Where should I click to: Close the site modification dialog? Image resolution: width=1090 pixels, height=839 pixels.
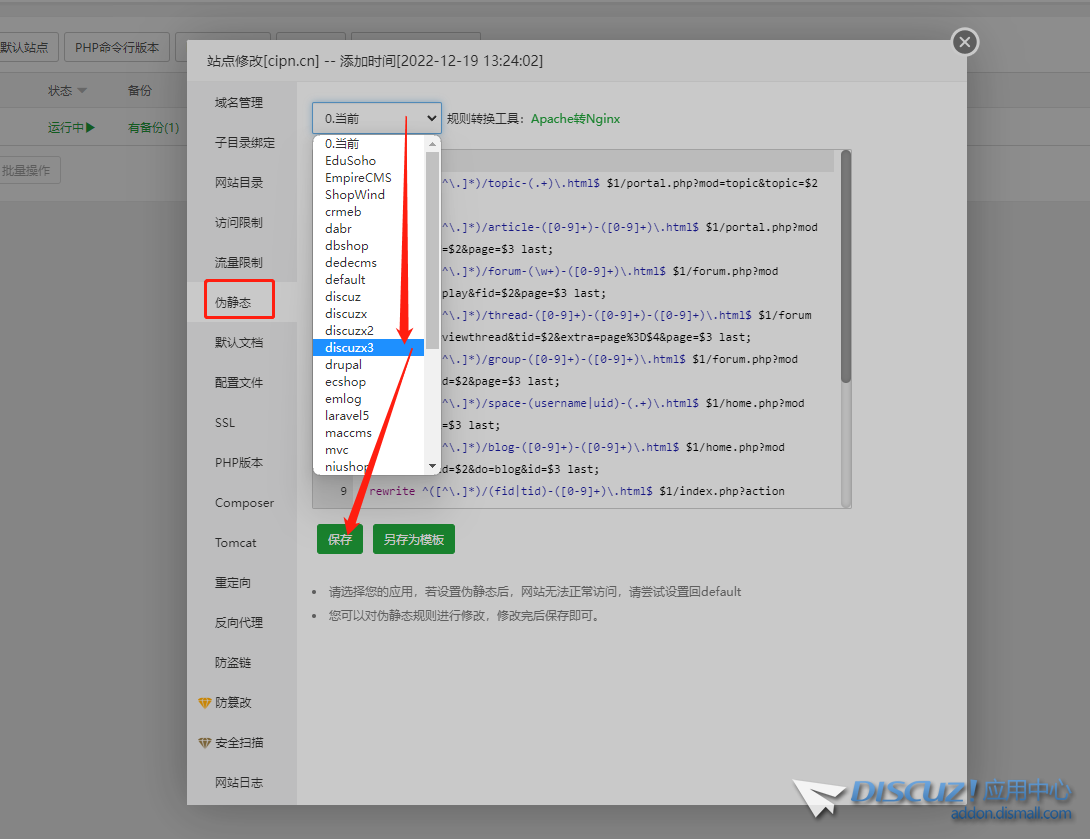(x=964, y=42)
